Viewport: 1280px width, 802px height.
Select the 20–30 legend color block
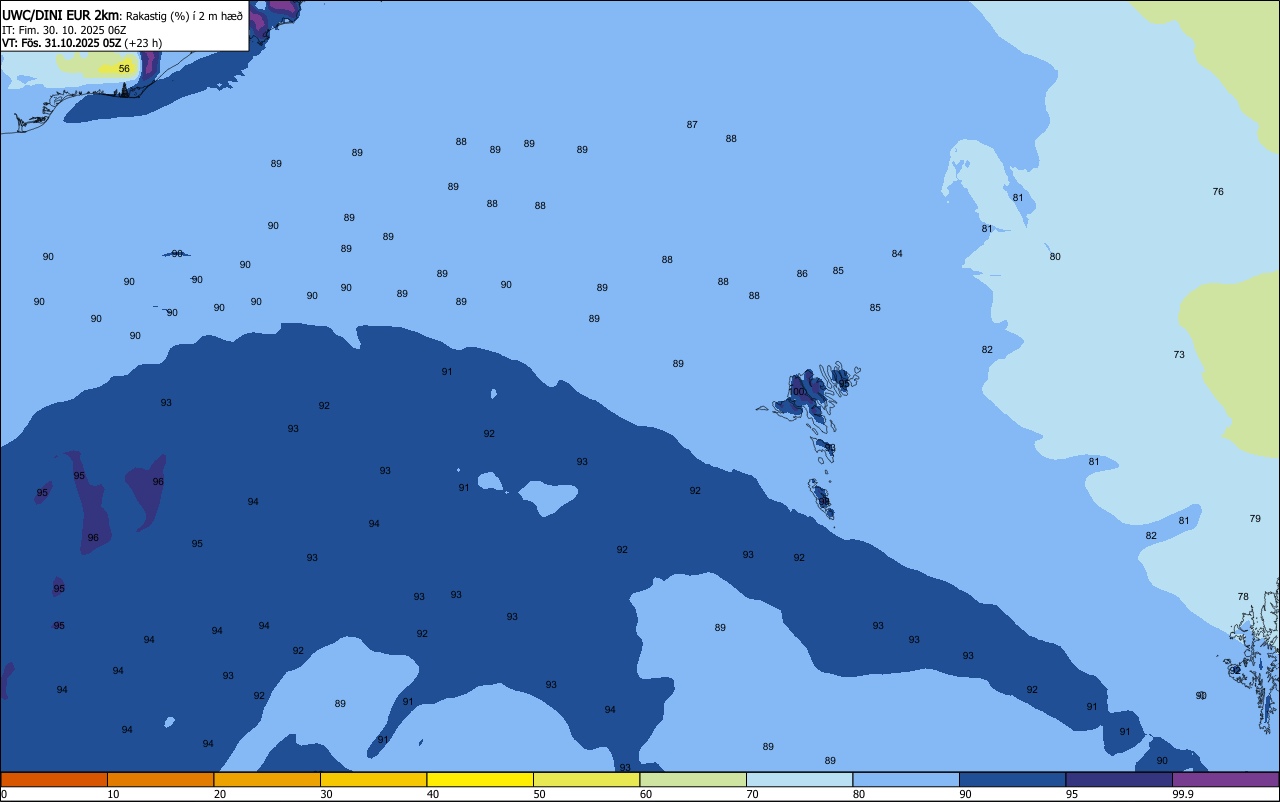267,779
